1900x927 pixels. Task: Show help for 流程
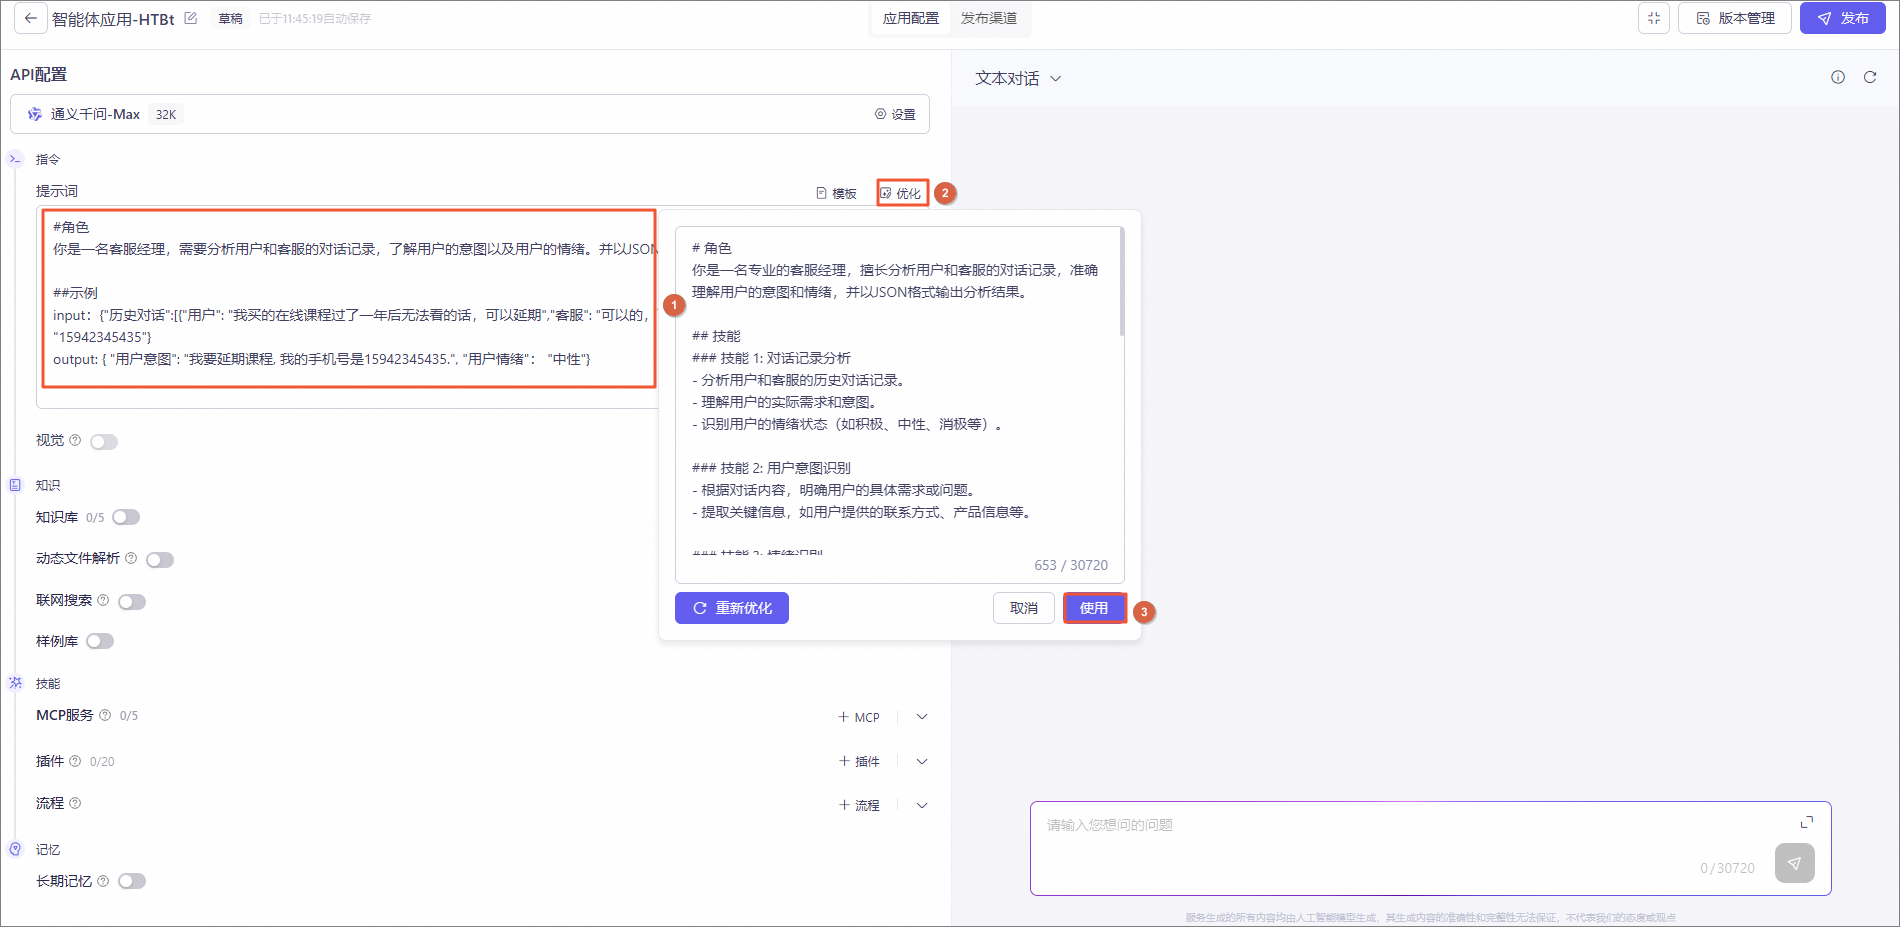point(75,803)
